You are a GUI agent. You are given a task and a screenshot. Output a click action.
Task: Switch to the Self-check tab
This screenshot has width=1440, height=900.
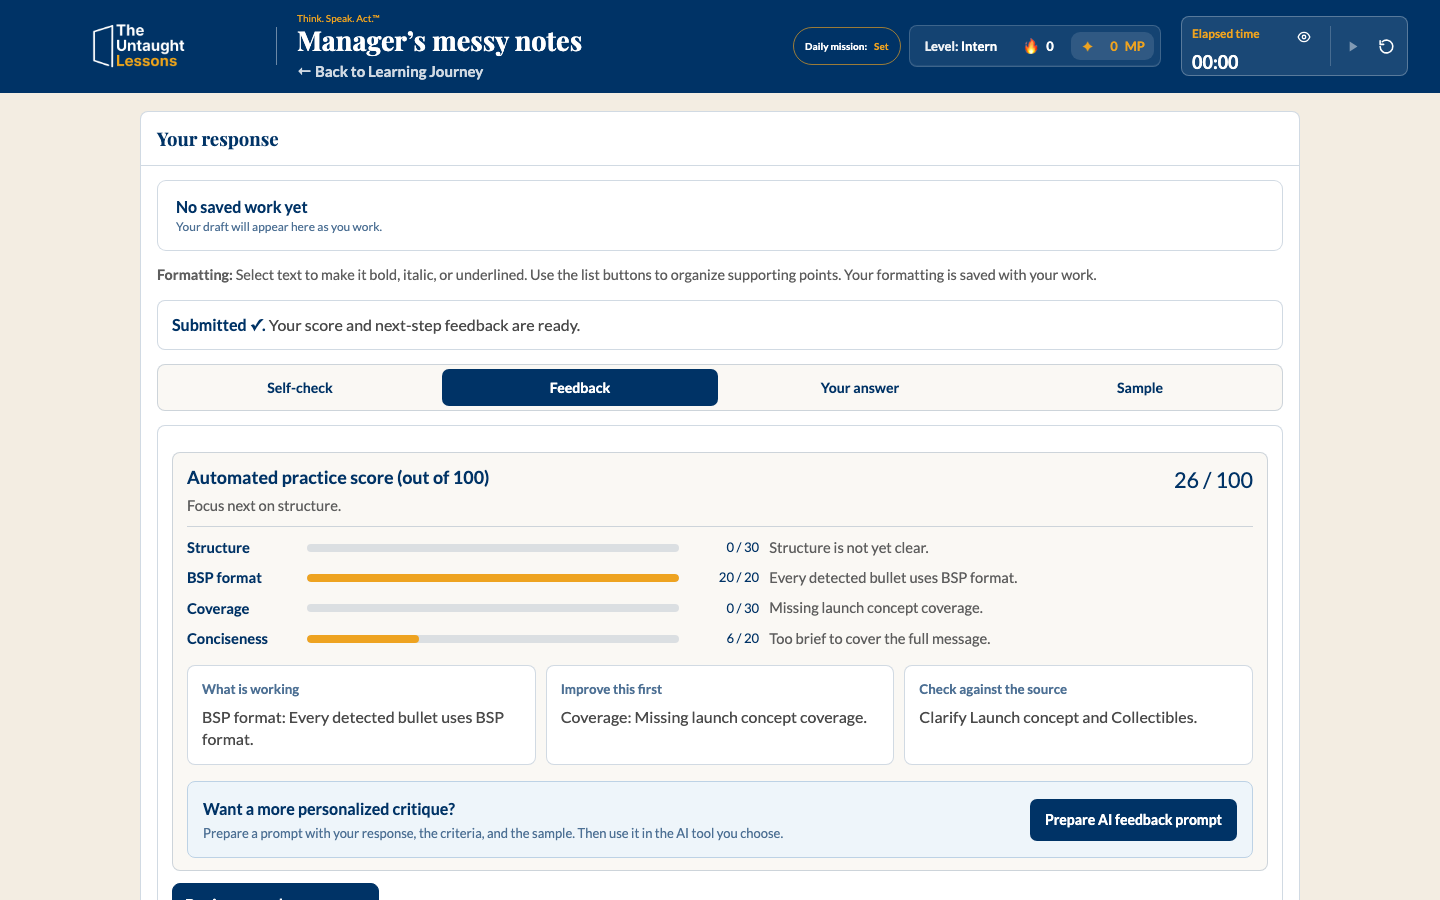(x=300, y=388)
